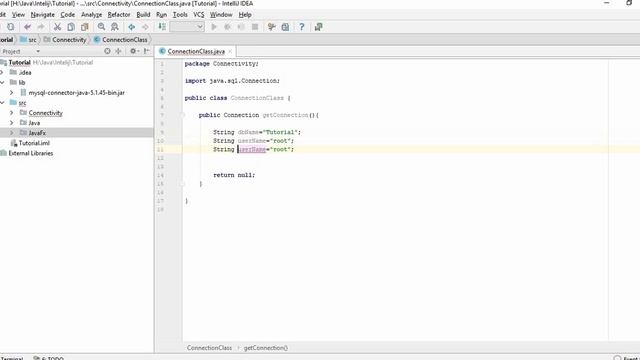
Task: Select External Libraries node
Action: (31, 153)
